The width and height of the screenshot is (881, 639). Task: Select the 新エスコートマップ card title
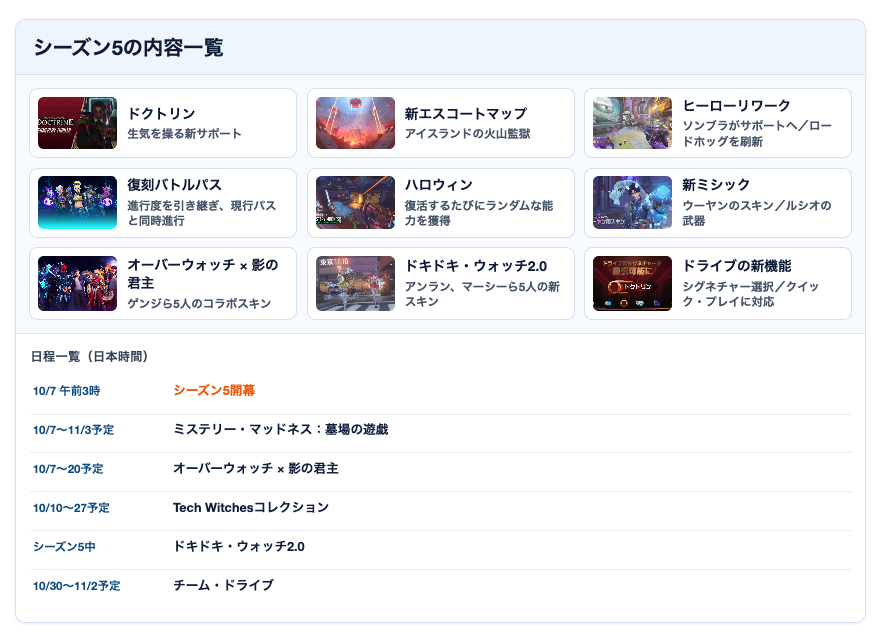click(466, 114)
